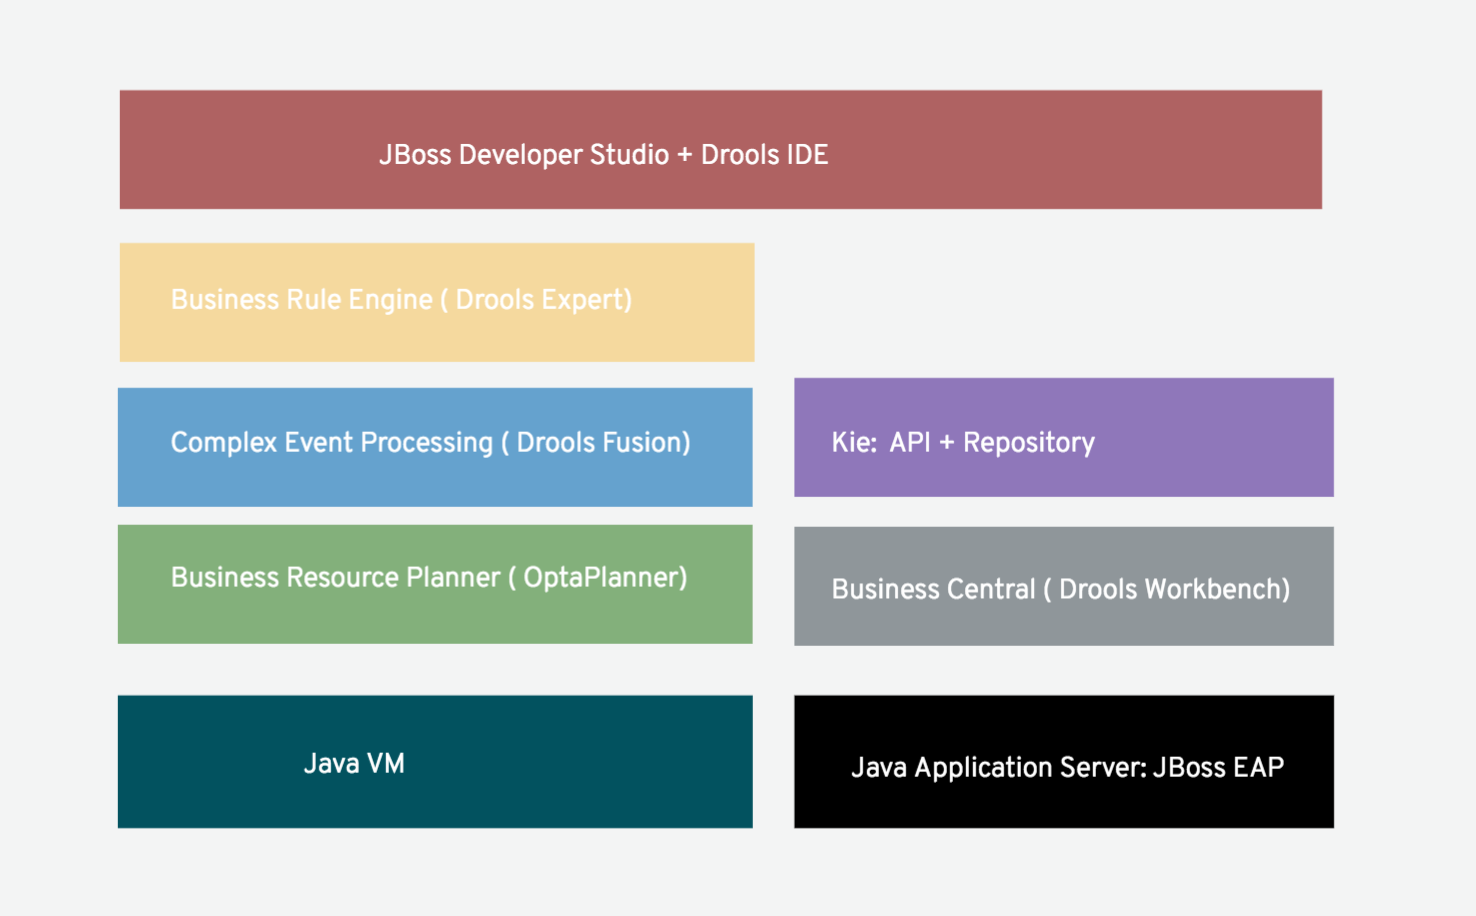Click 'Complex Event Processing ( Drools Fusion)' text
The image size is (1476, 916).
pos(430,443)
